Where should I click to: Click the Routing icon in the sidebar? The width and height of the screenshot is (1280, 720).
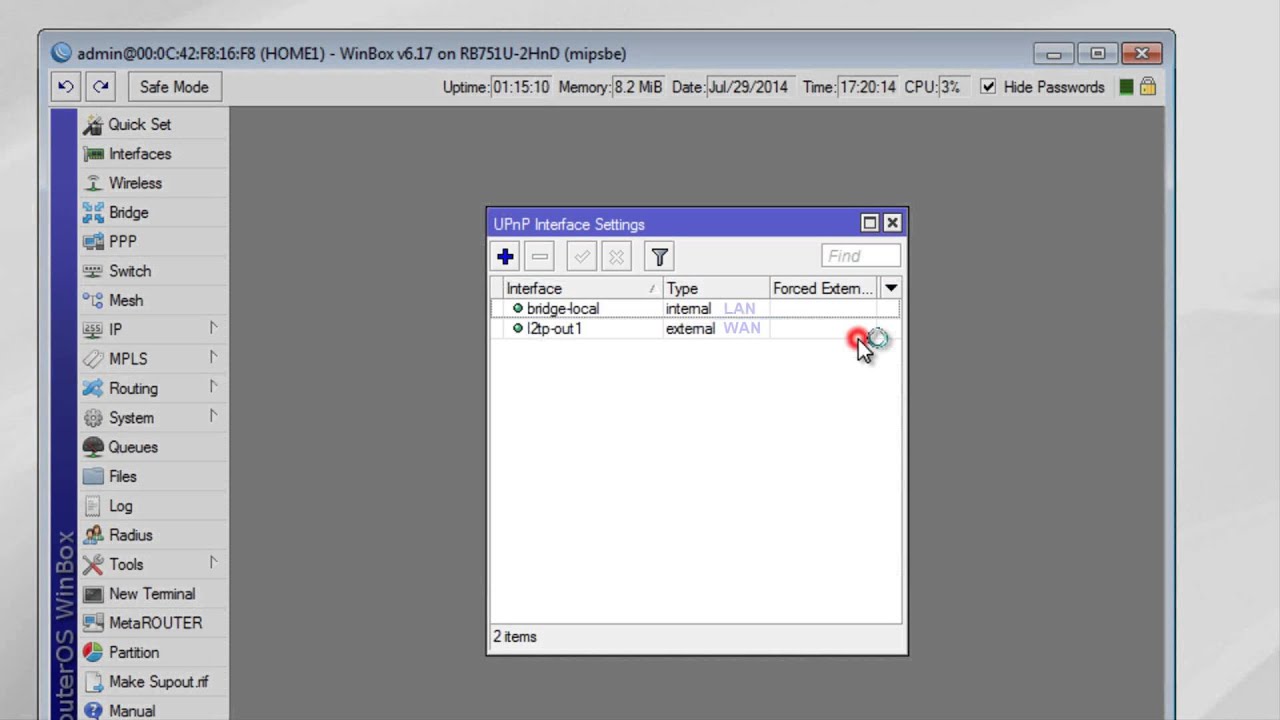[93, 388]
